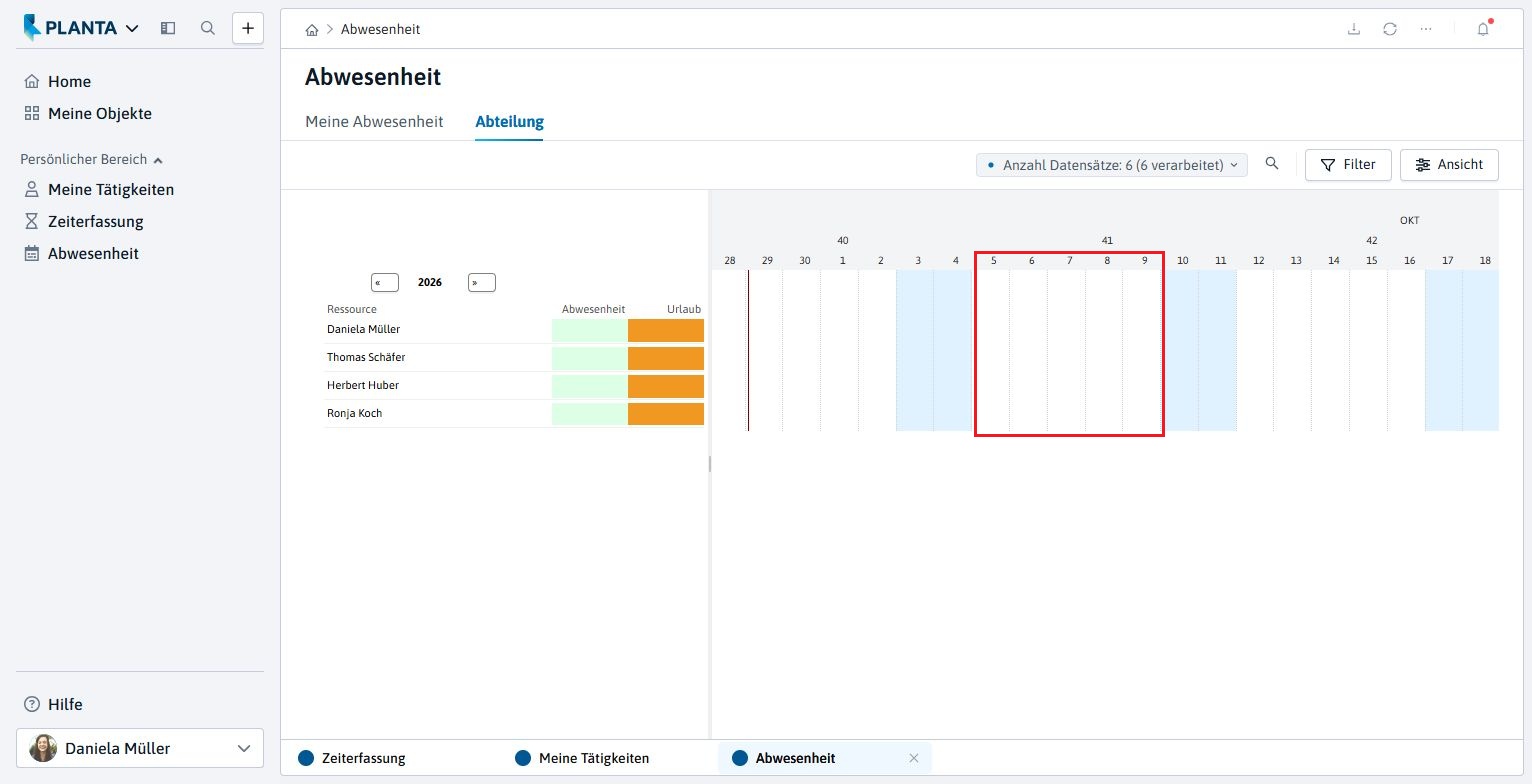1532x784 pixels.
Task: Go to previous year with « button
Action: (x=385, y=283)
